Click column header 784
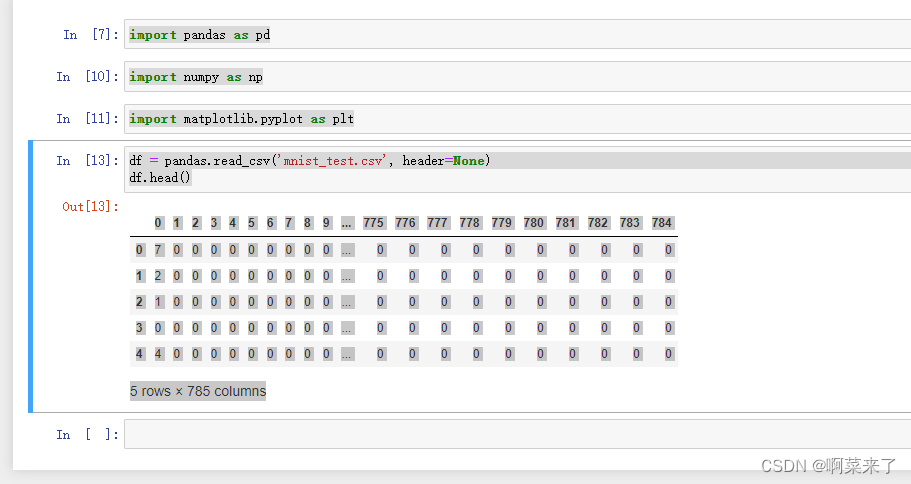Viewport: 911px width, 484px height. (x=662, y=223)
